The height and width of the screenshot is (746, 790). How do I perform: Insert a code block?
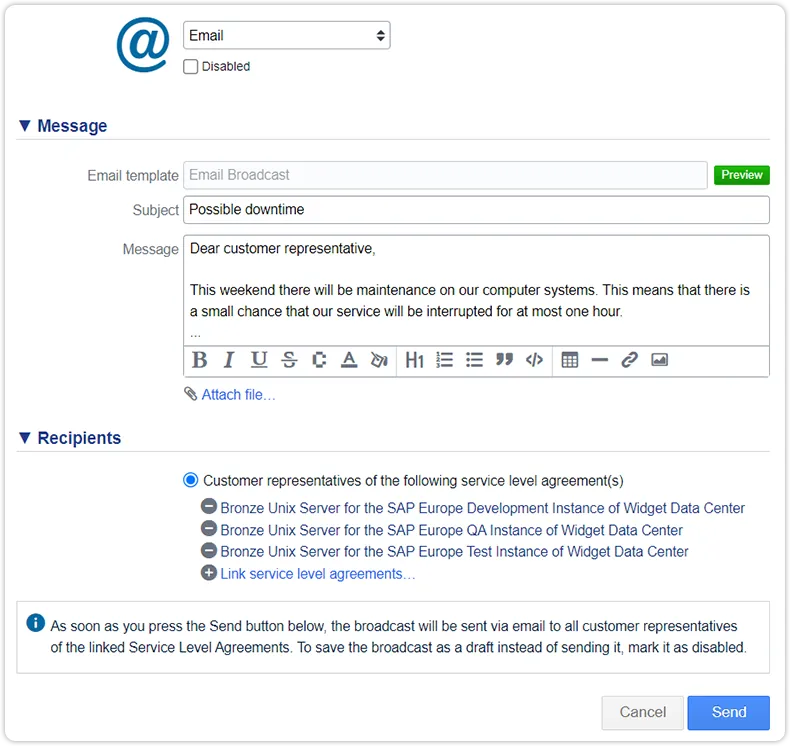(x=534, y=360)
